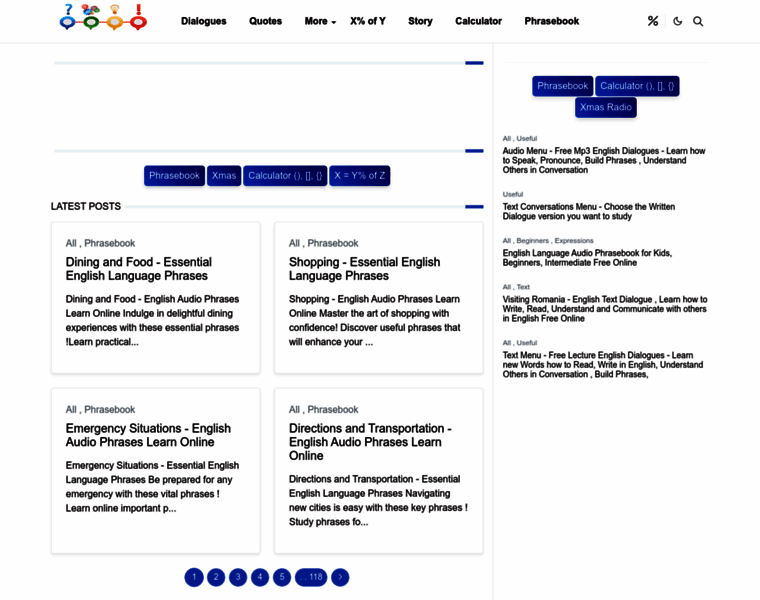Open the percent calculator icon

click(x=653, y=21)
